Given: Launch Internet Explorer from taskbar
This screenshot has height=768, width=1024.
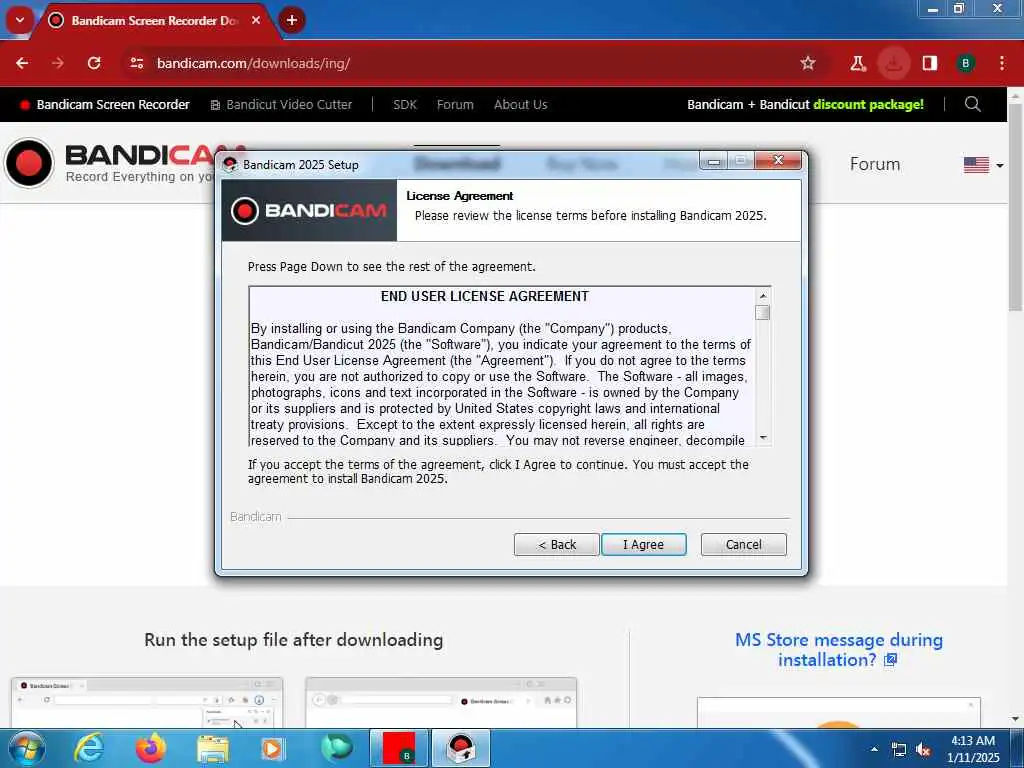Looking at the screenshot, I should (x=89, y=748).
